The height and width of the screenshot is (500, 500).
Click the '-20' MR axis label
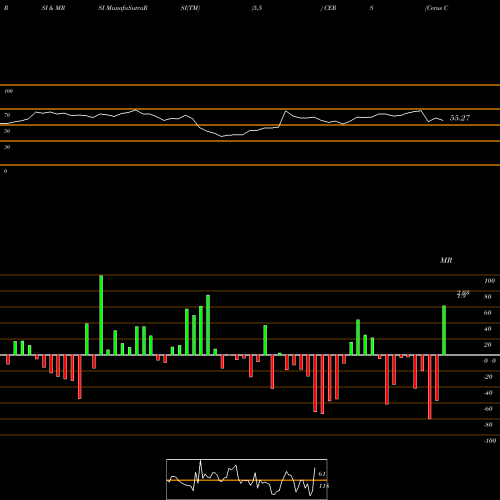coord(488,377)
